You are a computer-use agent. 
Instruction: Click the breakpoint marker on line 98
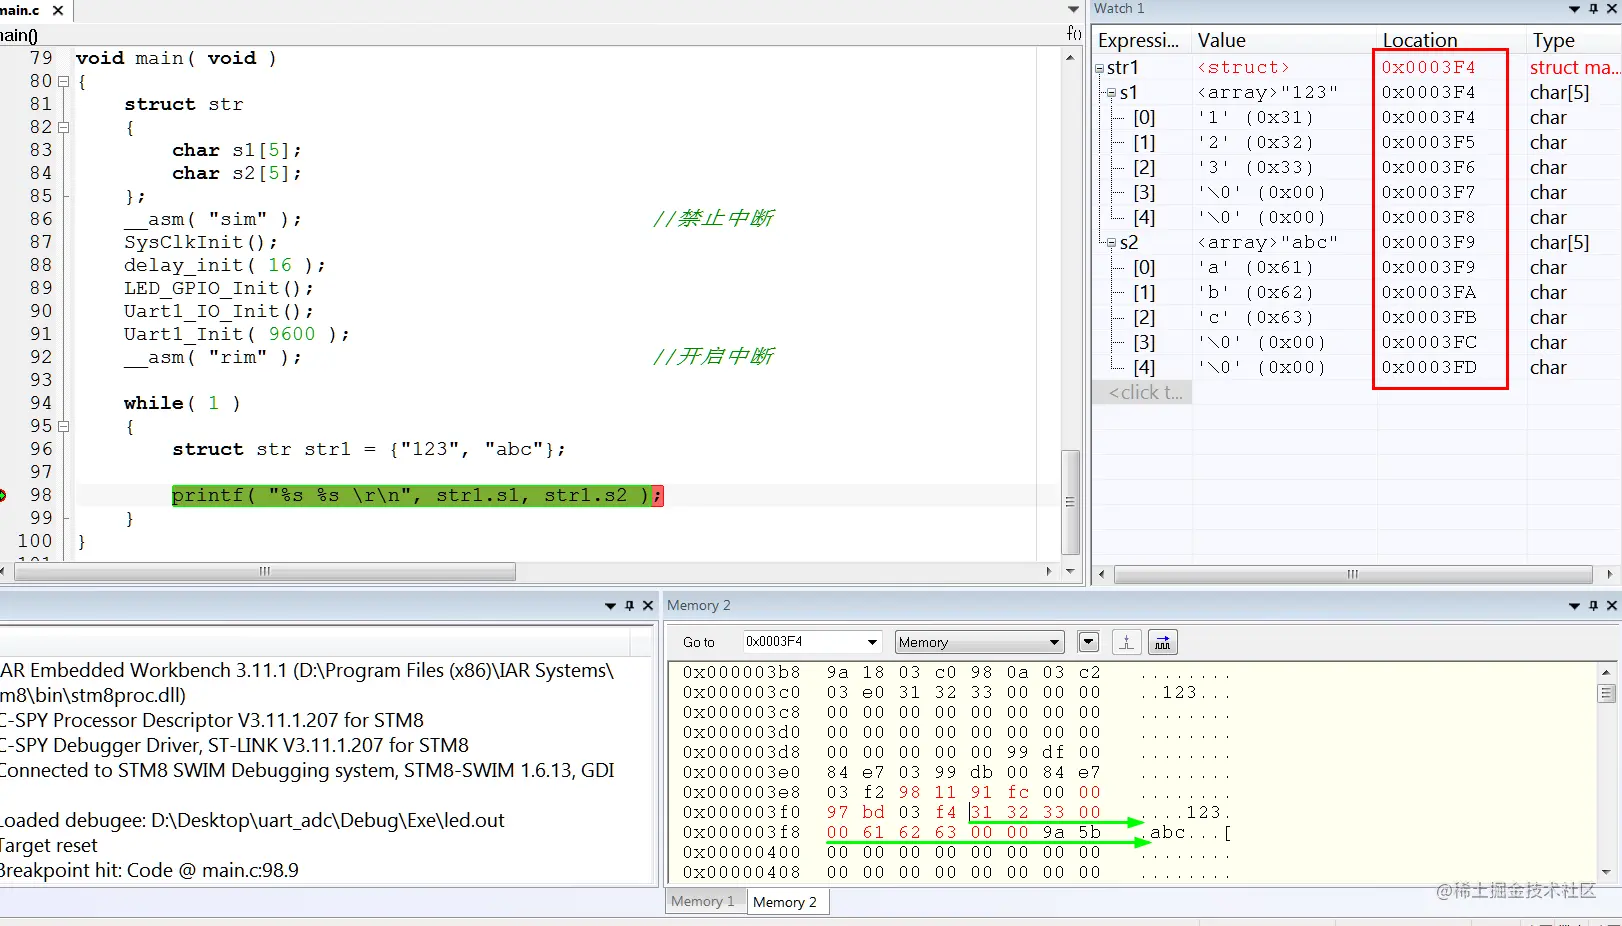point(3,495)
